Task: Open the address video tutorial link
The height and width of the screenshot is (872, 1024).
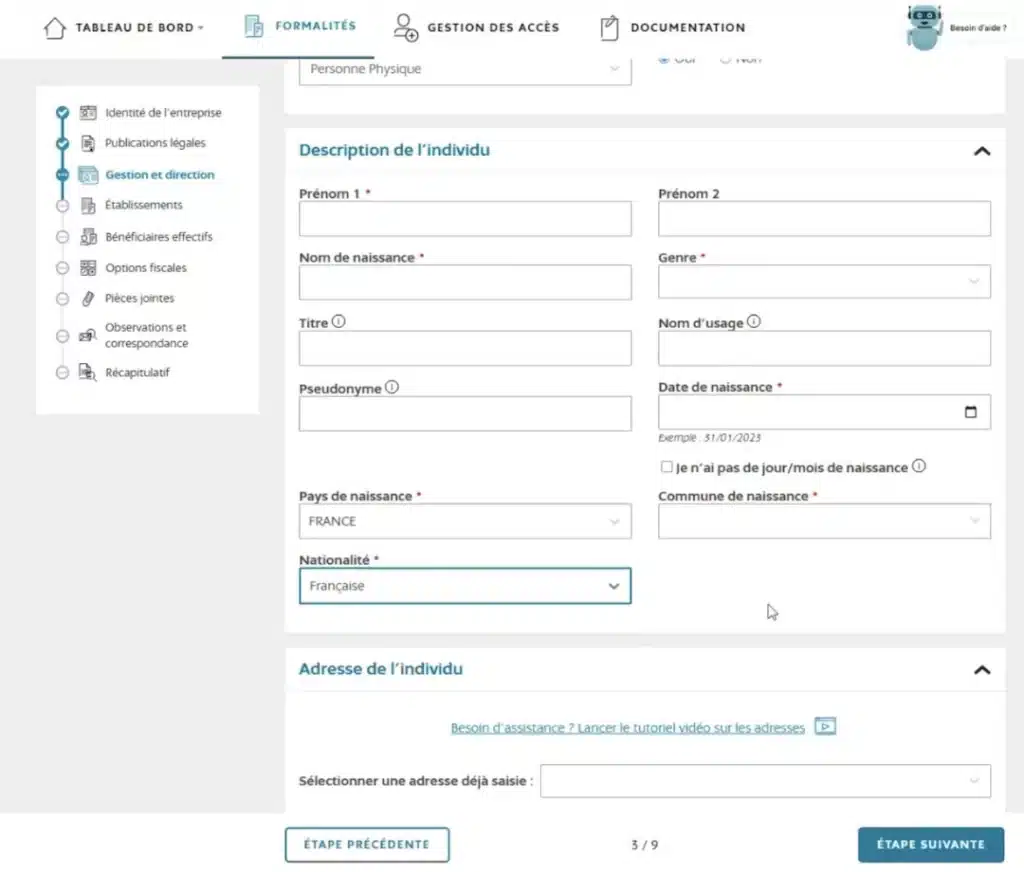Action: click(x=627, y=728)
